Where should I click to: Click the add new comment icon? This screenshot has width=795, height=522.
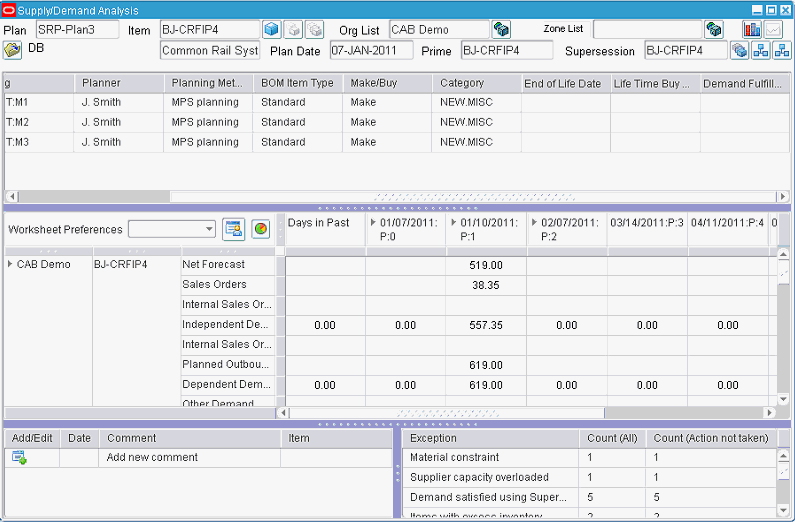(x=19, y=458)
